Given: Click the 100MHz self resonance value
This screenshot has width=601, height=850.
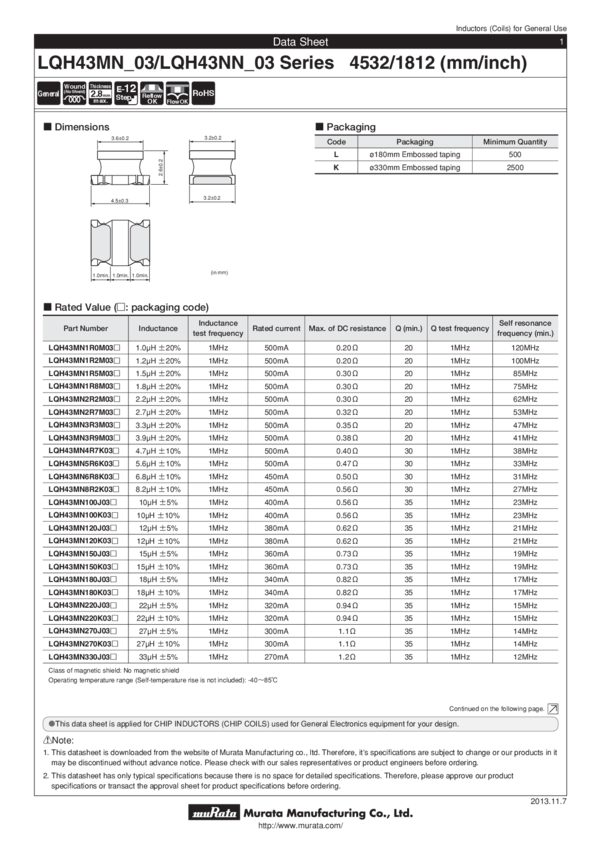Looking at the screenshot, I should pyautogui.click(x=525, y=360).
